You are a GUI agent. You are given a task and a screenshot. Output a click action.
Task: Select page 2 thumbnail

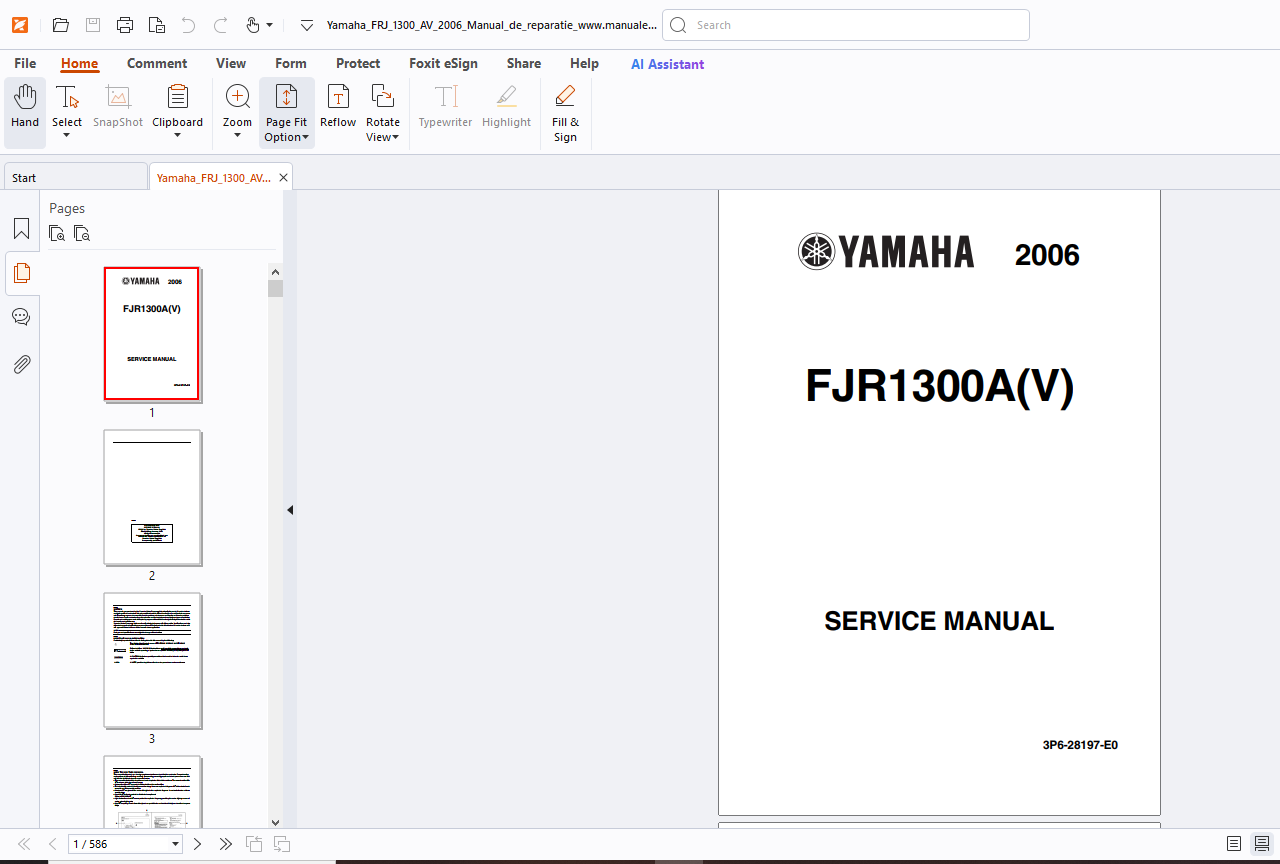(x=152, y=497)
